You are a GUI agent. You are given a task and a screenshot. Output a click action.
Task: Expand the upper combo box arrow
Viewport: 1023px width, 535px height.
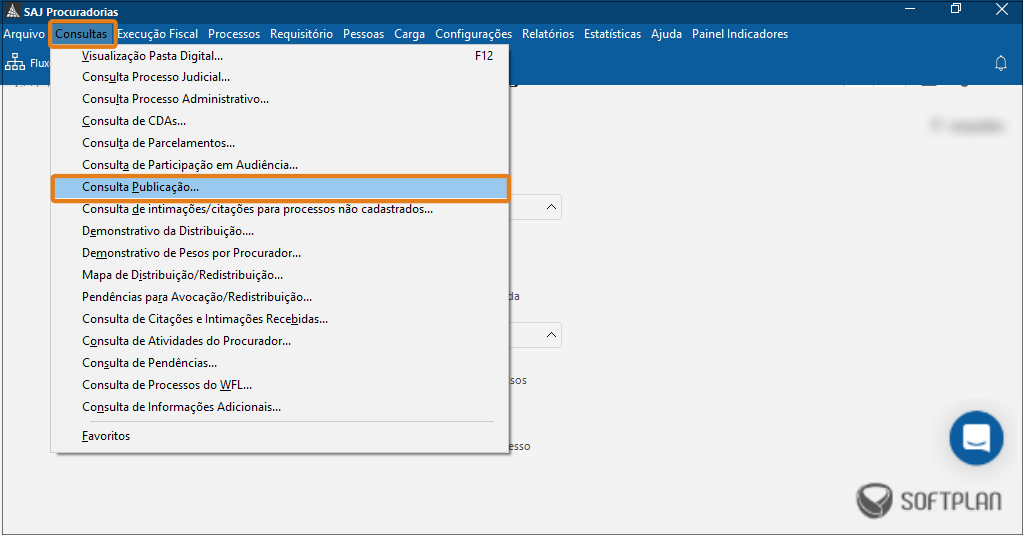coord(551,207)
